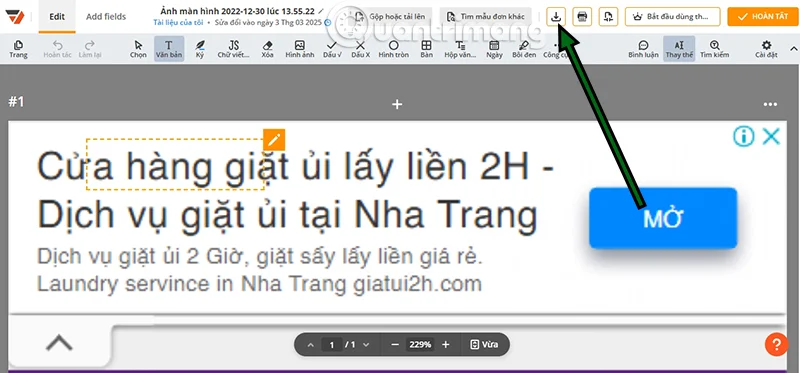This screenshot has height=373, width=800.
Task: Click the #1 page number label
Action: [16, 102]
